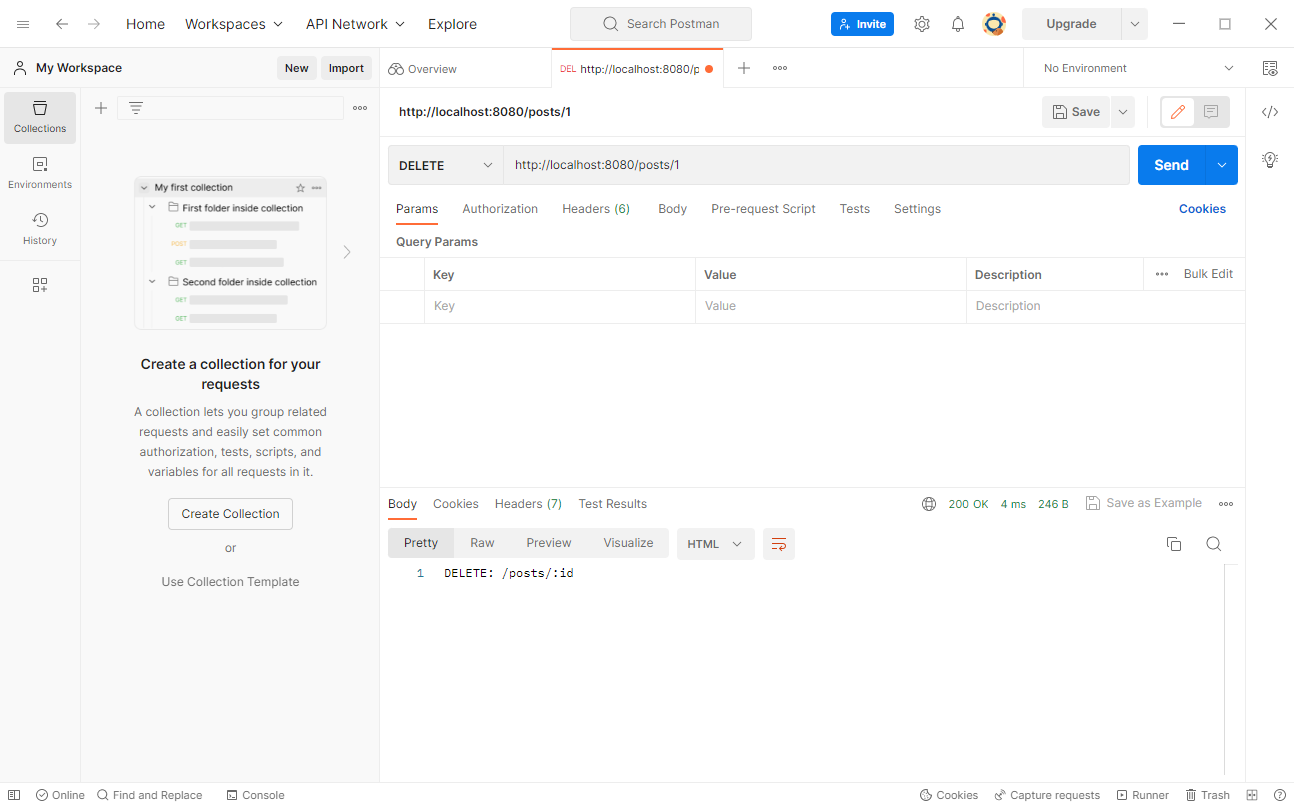Open the configure workspace sidebar grid icon
This screenshot has height=807, width=1294.
pyautogui.click(x=40, y=285)
